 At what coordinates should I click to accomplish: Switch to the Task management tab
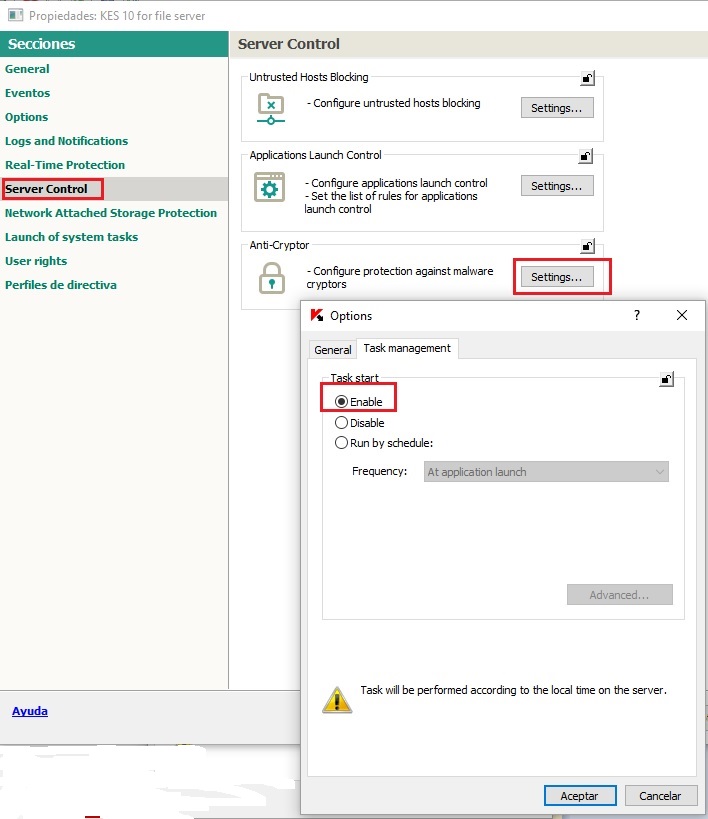coord(407,348)
